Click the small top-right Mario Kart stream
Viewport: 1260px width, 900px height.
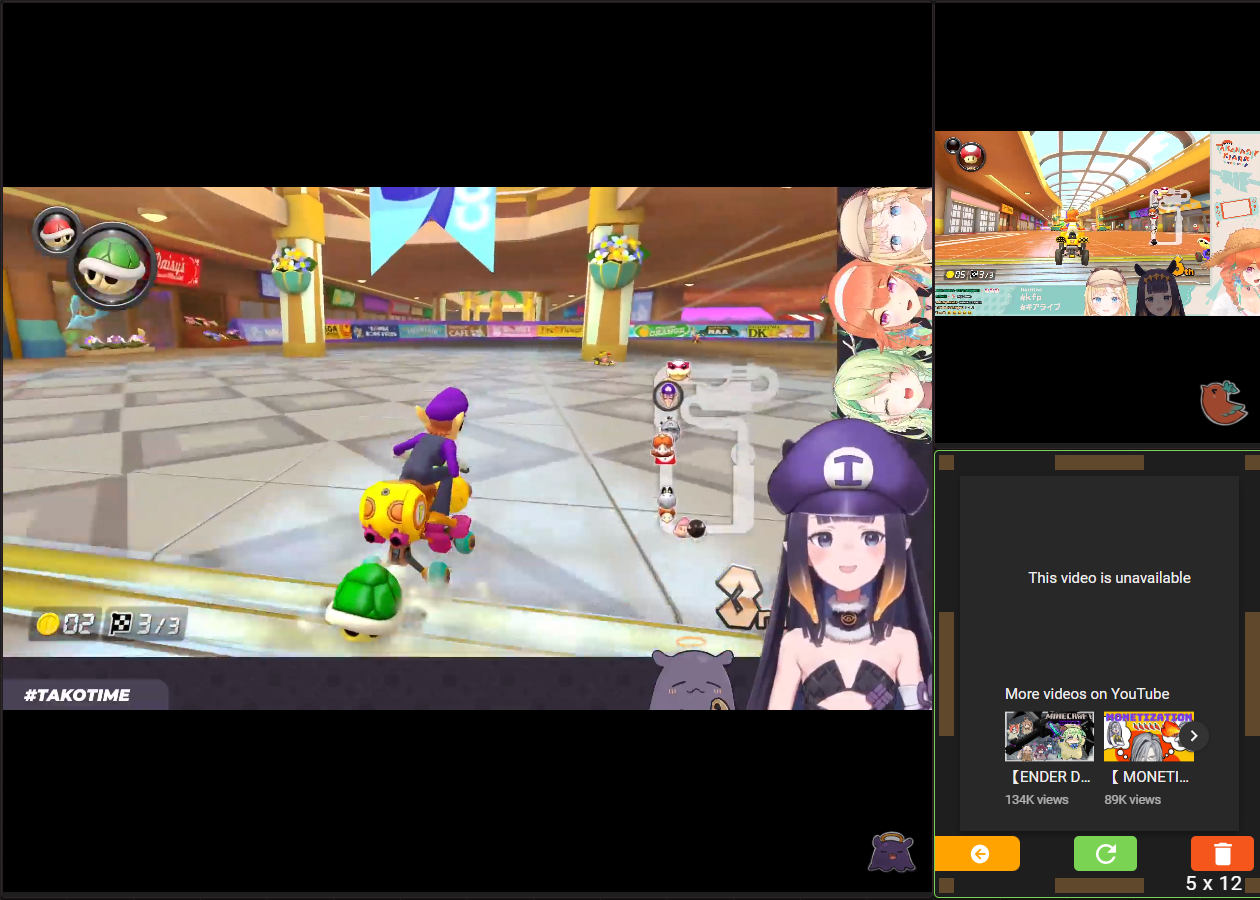[1097, 224]
